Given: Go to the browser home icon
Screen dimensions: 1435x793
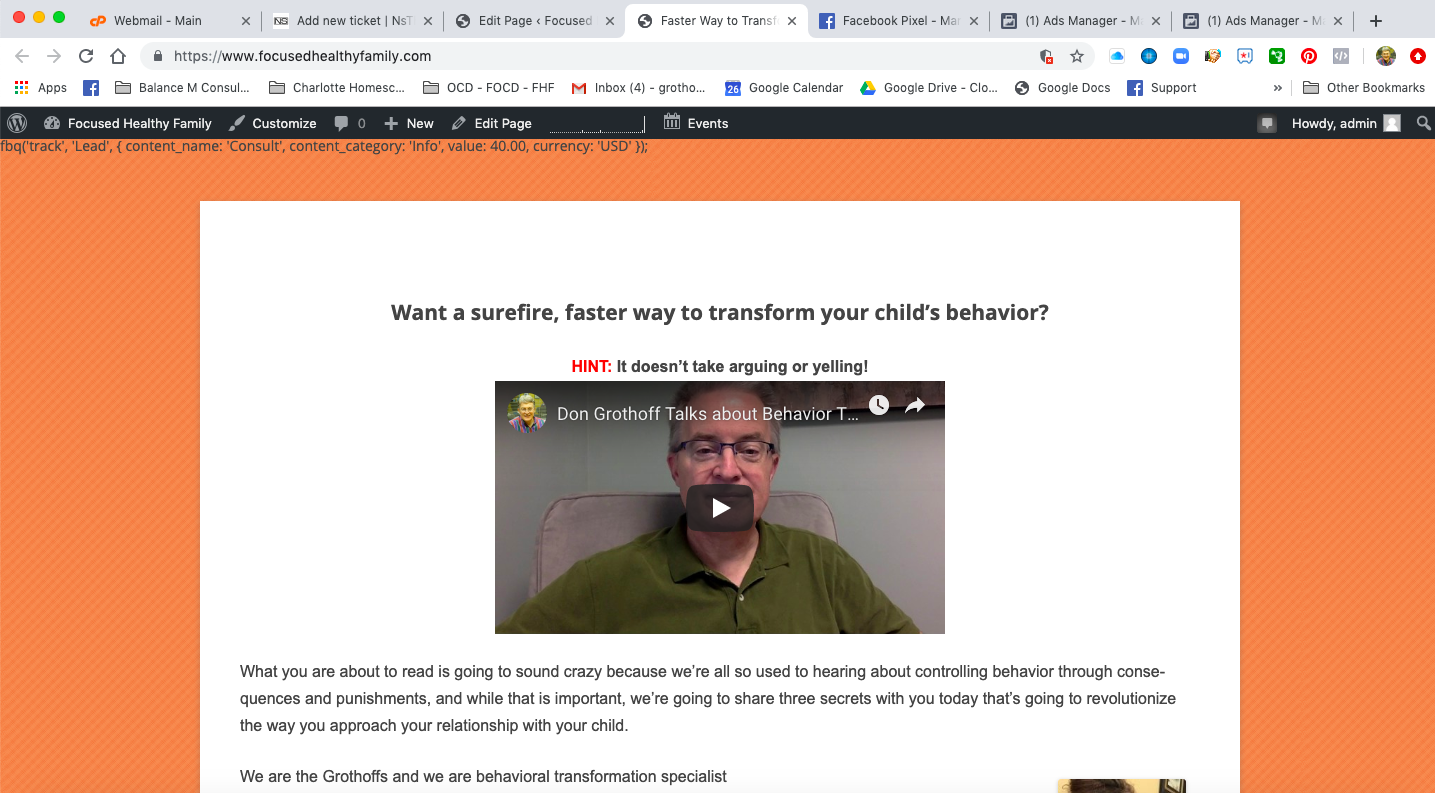Looking at the screenshot, I should click(118, 57).
